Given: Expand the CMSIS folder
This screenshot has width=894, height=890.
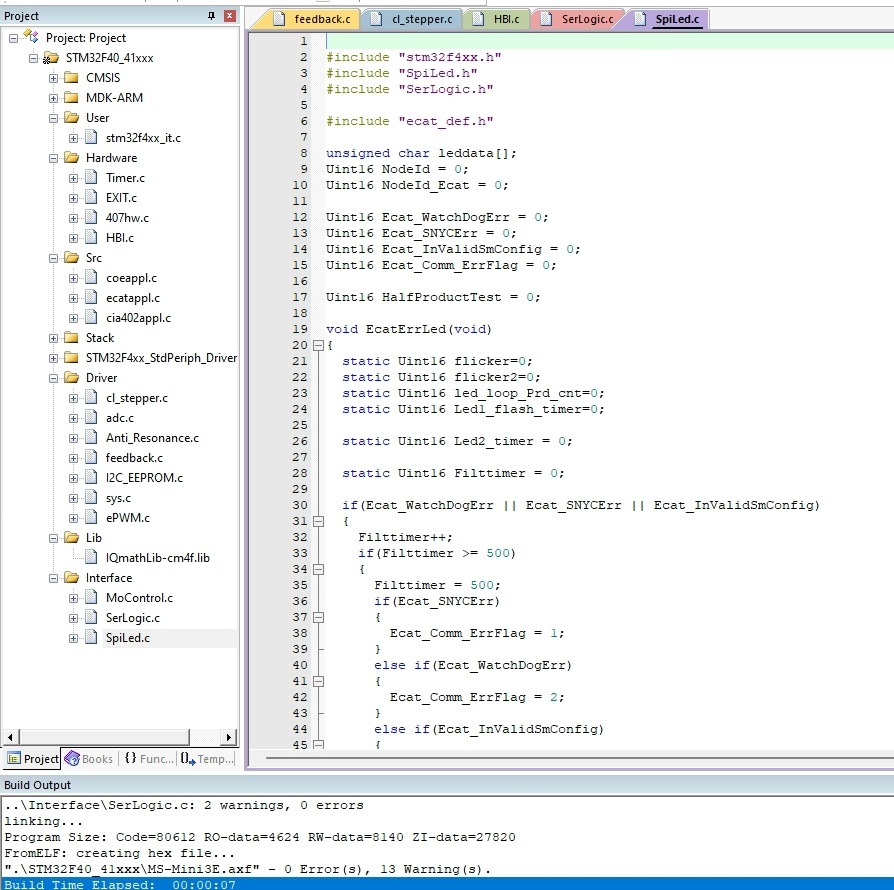Looking at the screenshot, I should click(x=53, y=78).
